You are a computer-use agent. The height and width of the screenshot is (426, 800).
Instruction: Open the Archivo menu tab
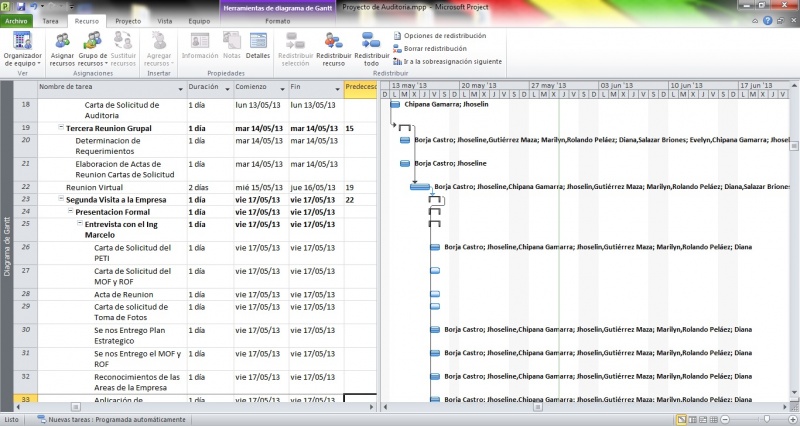coord(17,20)
